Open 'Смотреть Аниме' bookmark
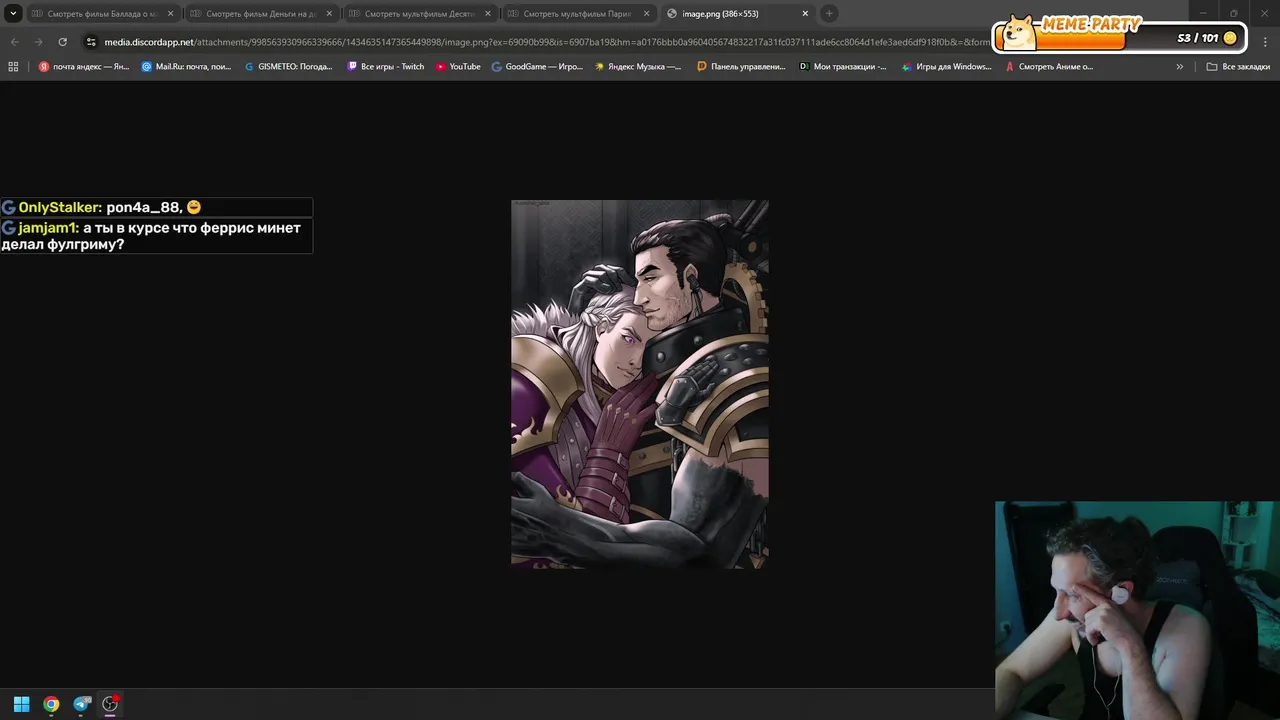Screen dimensions: 1280x720 tap(1049, 67)
